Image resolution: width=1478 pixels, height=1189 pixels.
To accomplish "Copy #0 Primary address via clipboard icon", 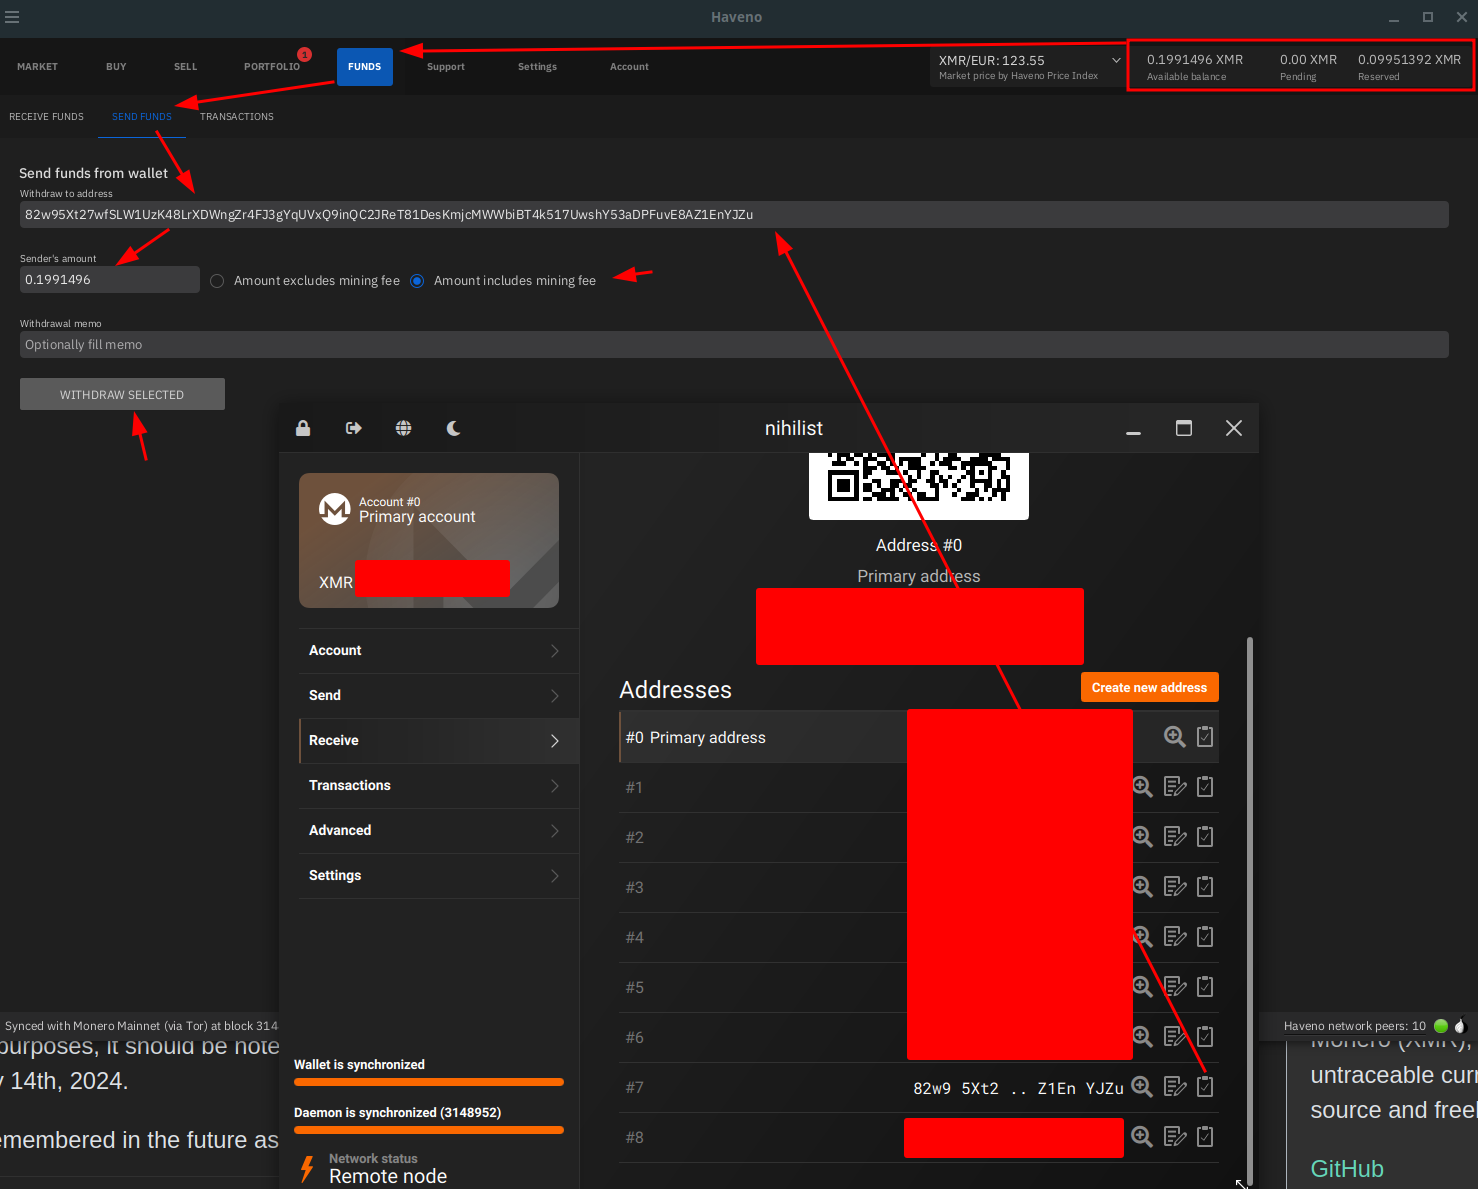I will pos(1205,737).
